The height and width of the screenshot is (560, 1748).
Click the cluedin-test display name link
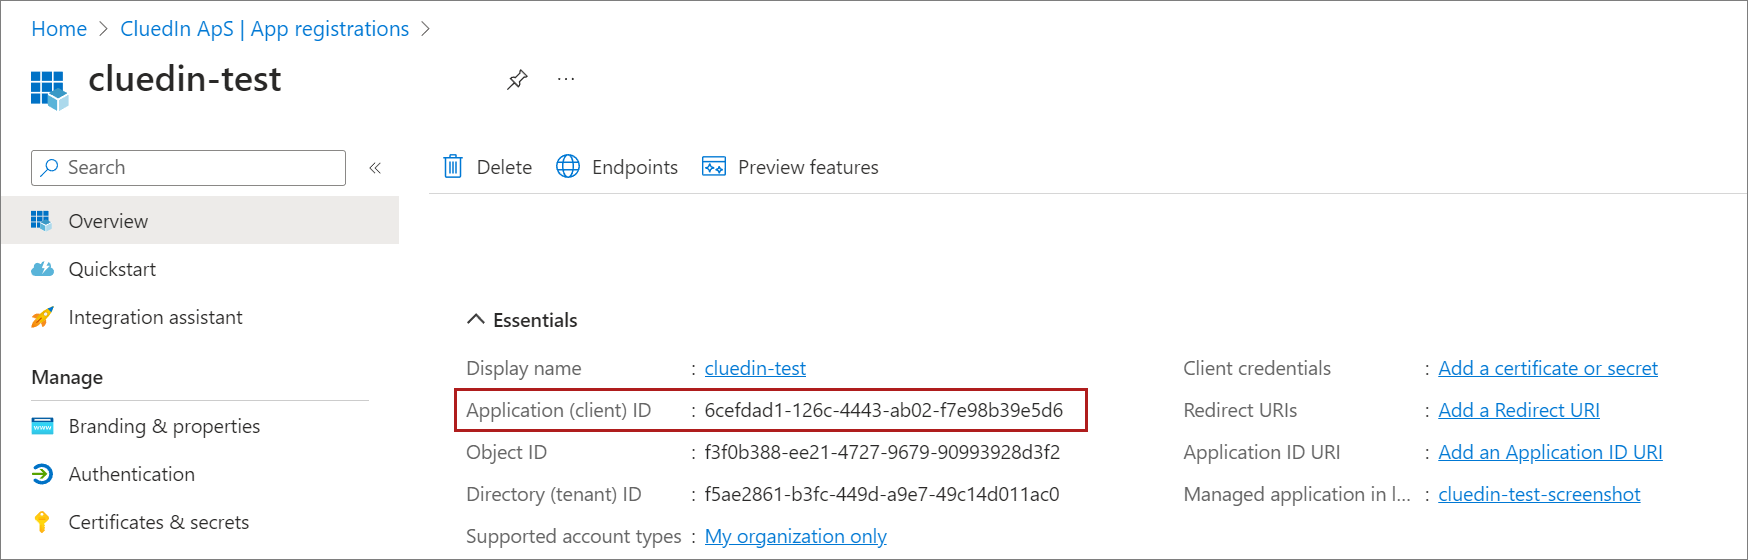coord(755,368)
